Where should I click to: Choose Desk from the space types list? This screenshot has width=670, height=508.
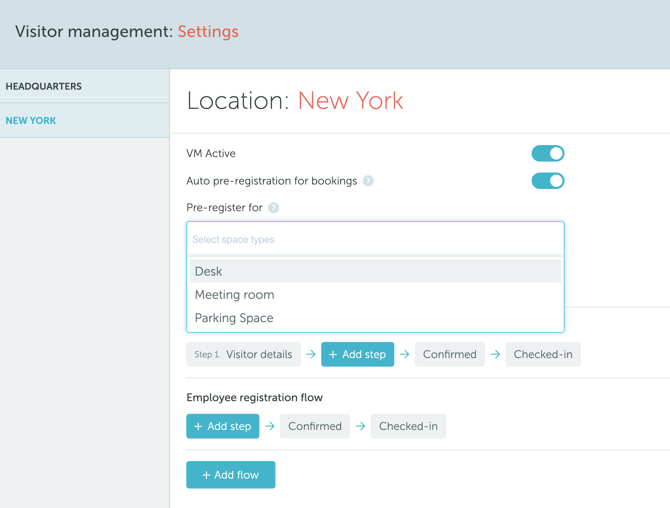point(375,271)
